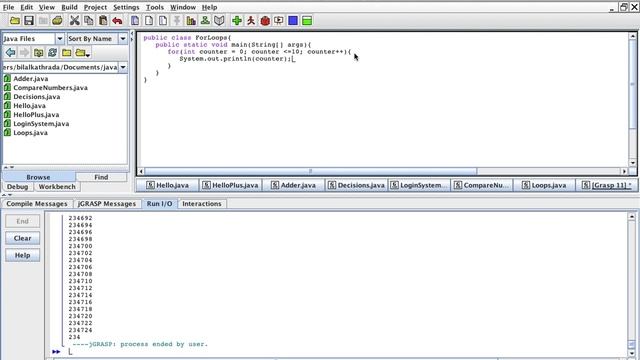
Task: Click the second blank page icon before the gray pin
Action: click(x=163, y=20)
